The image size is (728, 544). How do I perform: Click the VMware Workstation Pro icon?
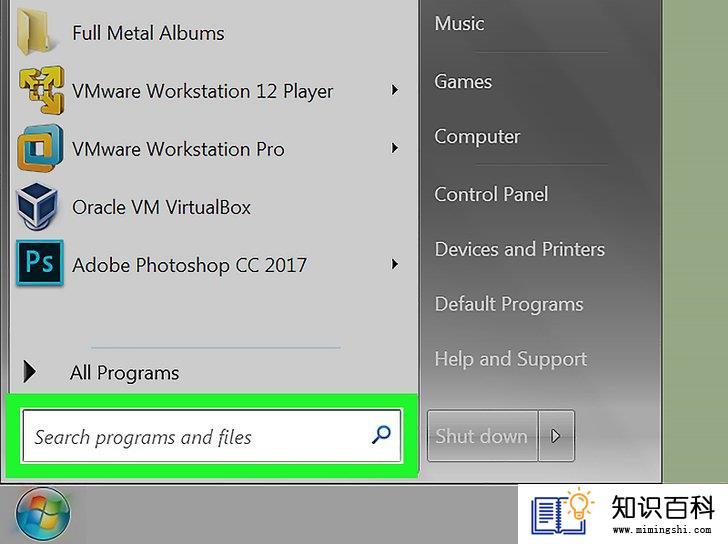(x=40, y=148)
